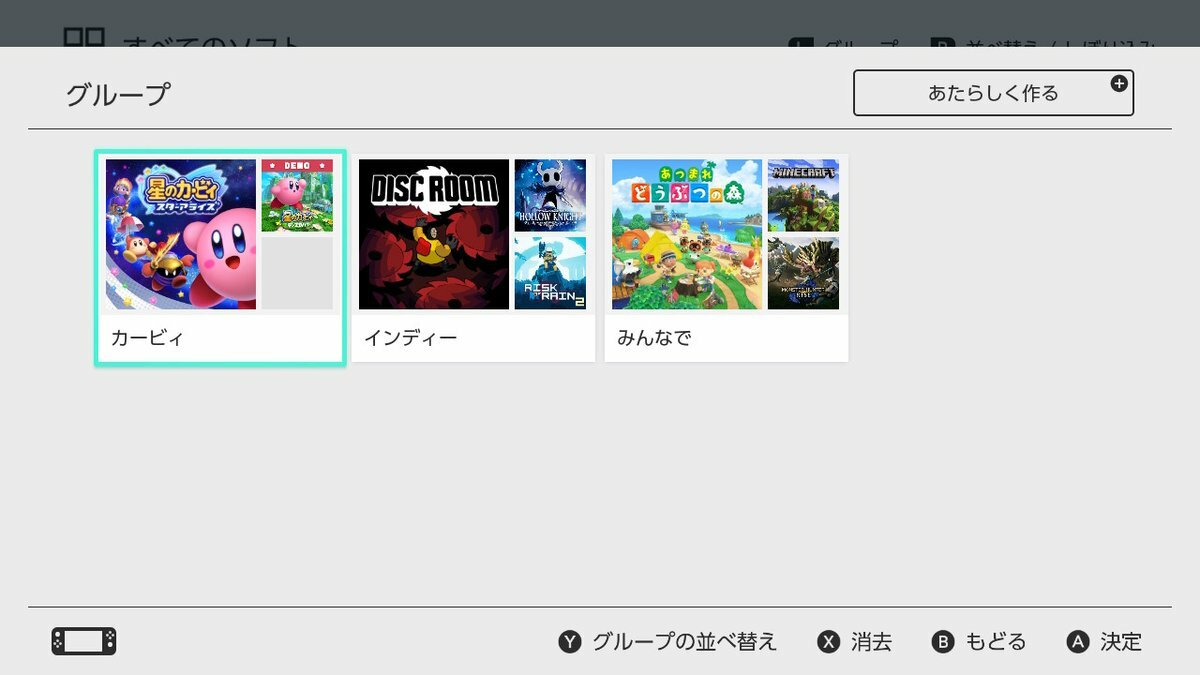Select the Hollow Knight thumbnail
This screenshot has width=1200, height=675.
pos(550,195)
